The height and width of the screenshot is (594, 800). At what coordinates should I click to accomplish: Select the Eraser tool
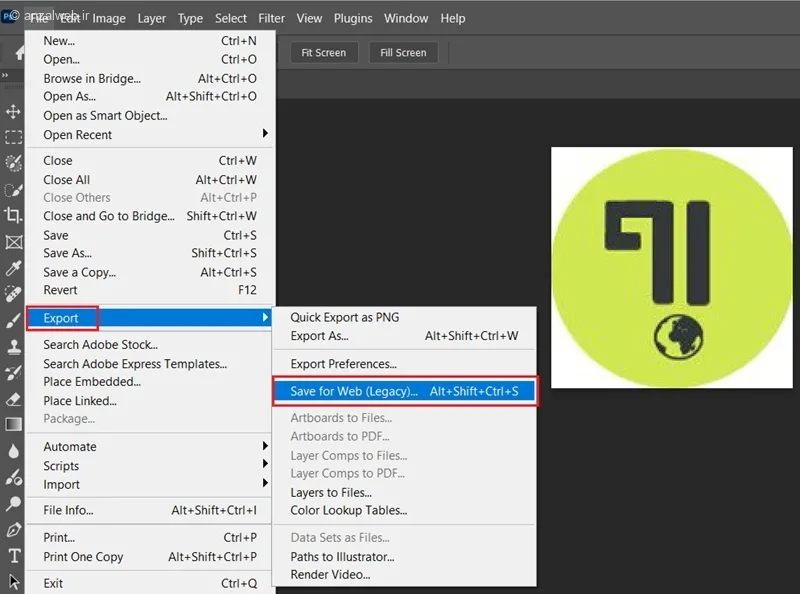(x=13, y=399)
